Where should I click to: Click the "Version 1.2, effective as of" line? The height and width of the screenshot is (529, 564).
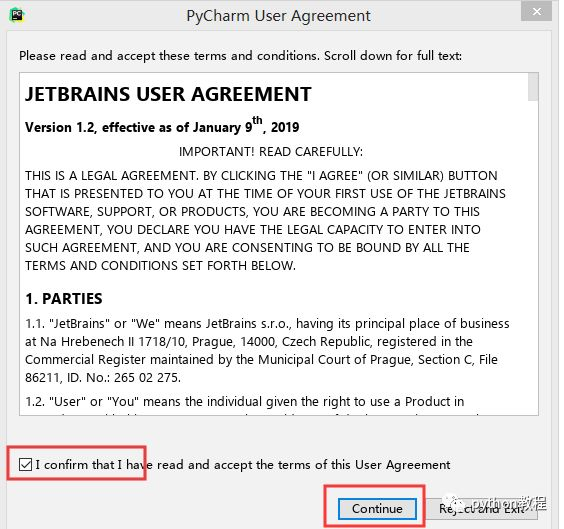[x=162, y=126]
